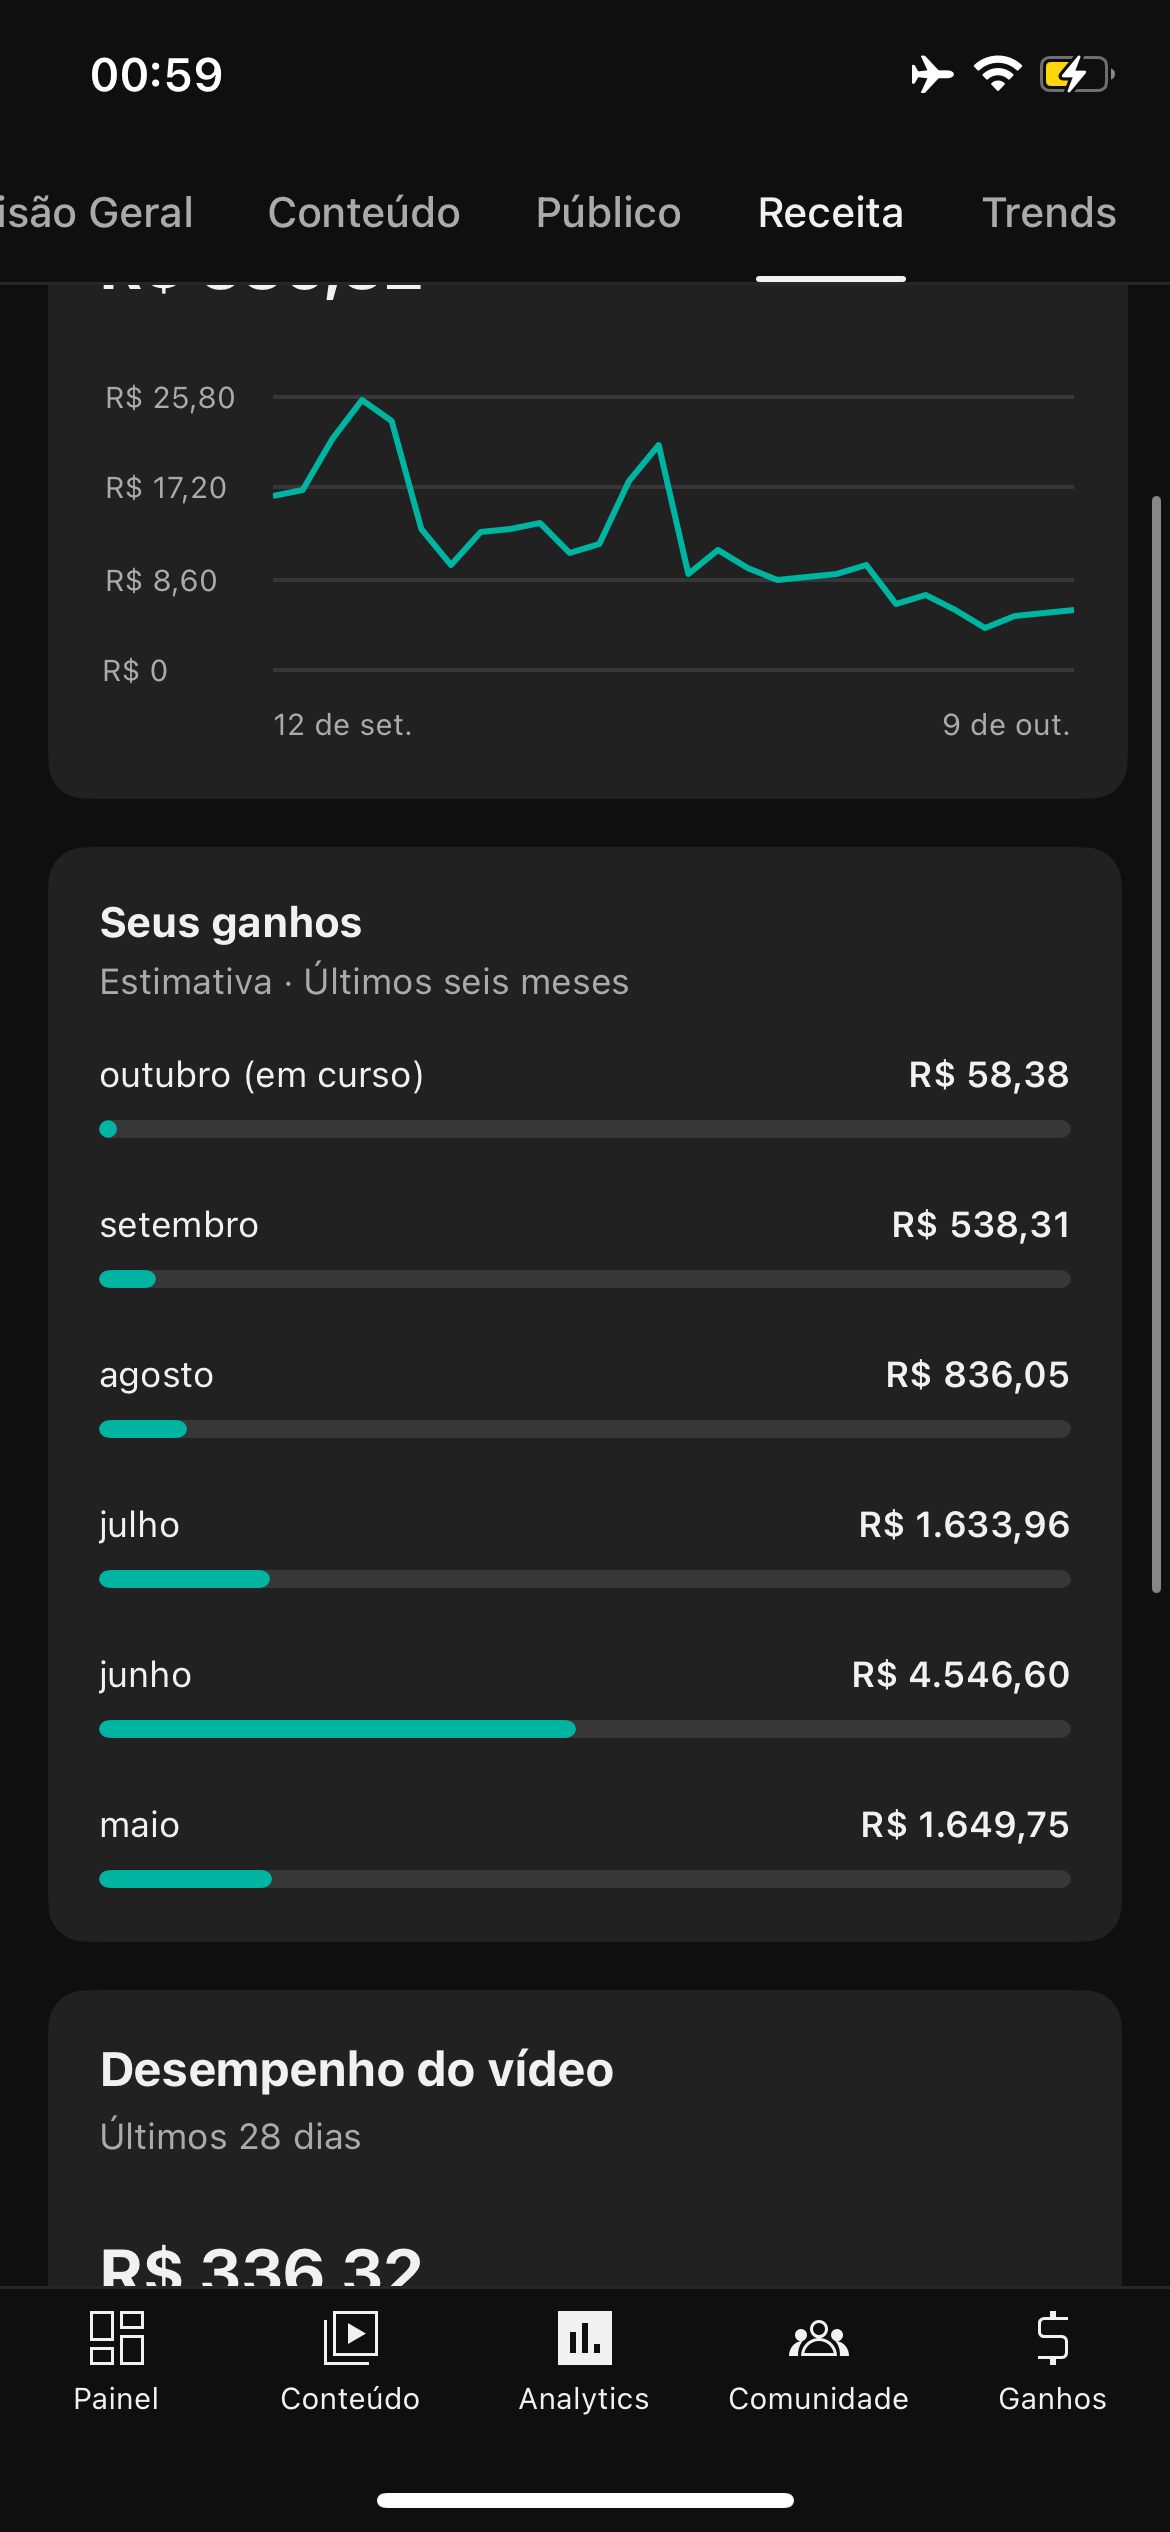The image size is (1170, 2532).
Task: Tap the airplane mode status icon
Action: [x=931, y=75]
